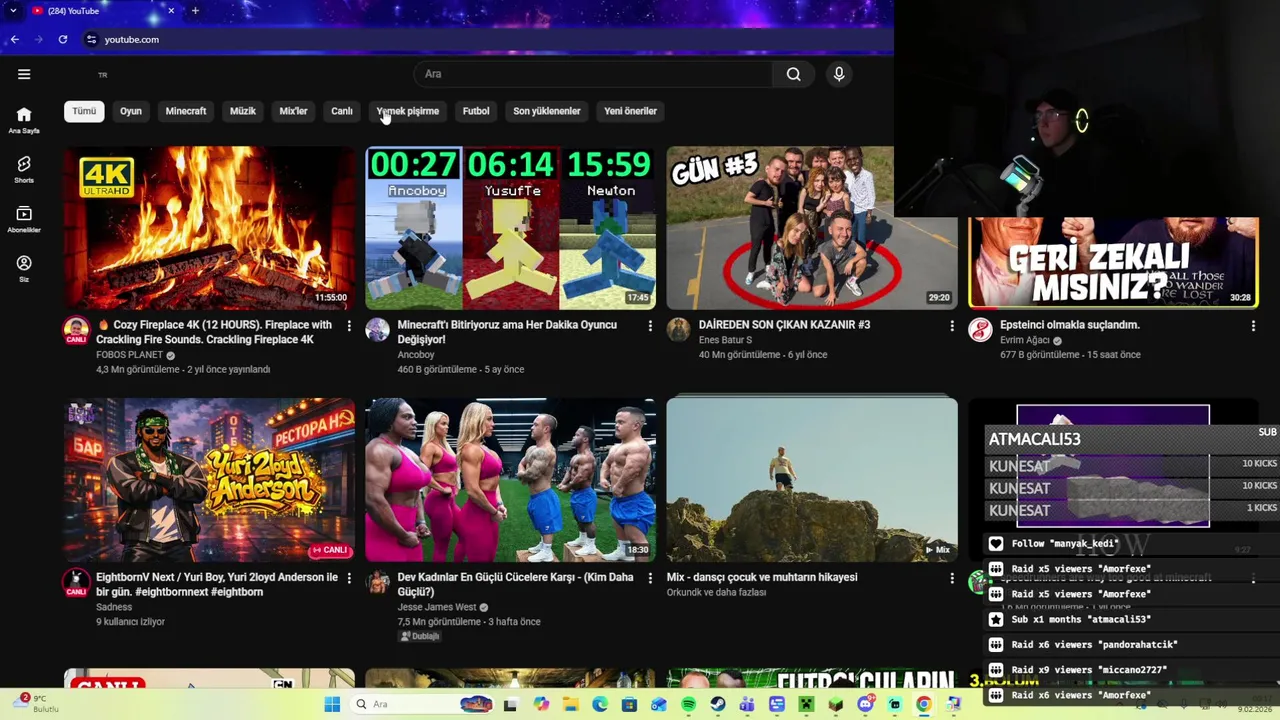
Task: Open options for Epsteinci olmakla suçlandım video
Action: tap(1252, 326)
